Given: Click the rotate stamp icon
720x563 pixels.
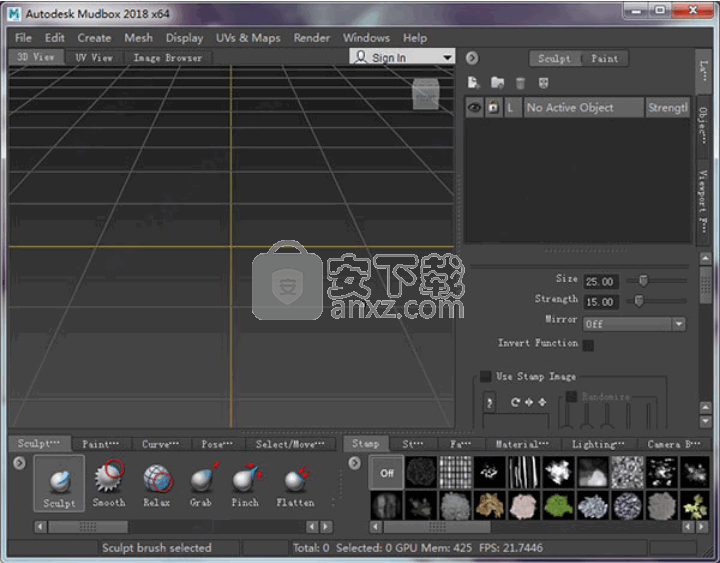Looking at the screenshot, I should tap(515, 402).
